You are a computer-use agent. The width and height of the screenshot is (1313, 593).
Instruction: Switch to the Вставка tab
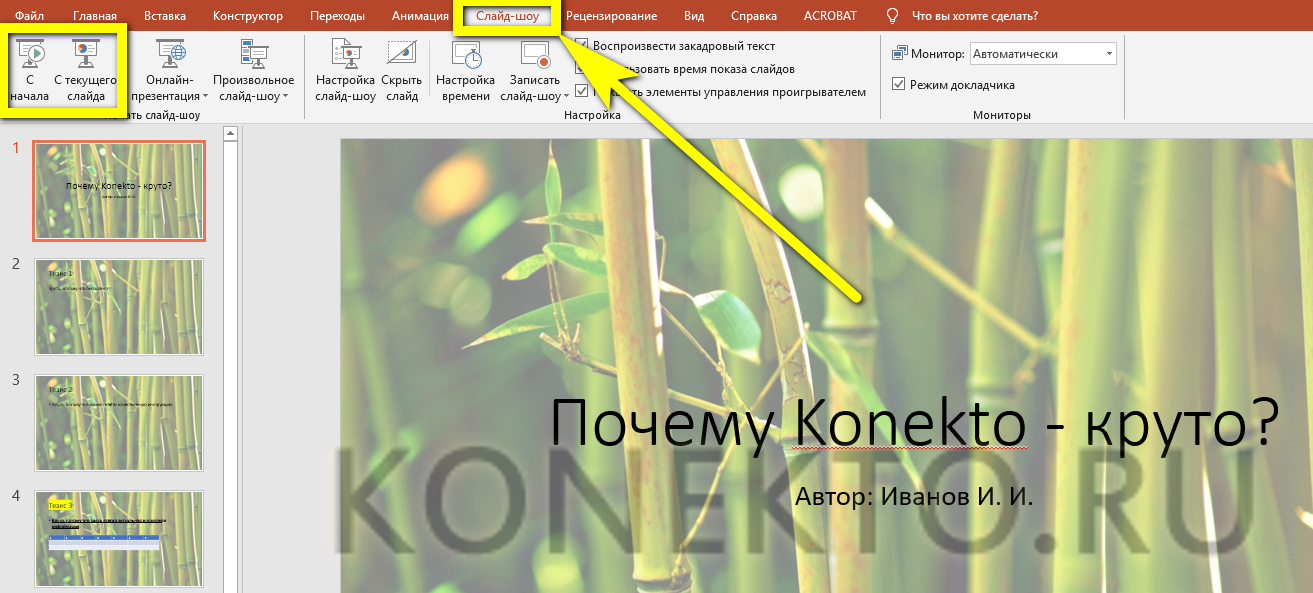tap(164, 16)
